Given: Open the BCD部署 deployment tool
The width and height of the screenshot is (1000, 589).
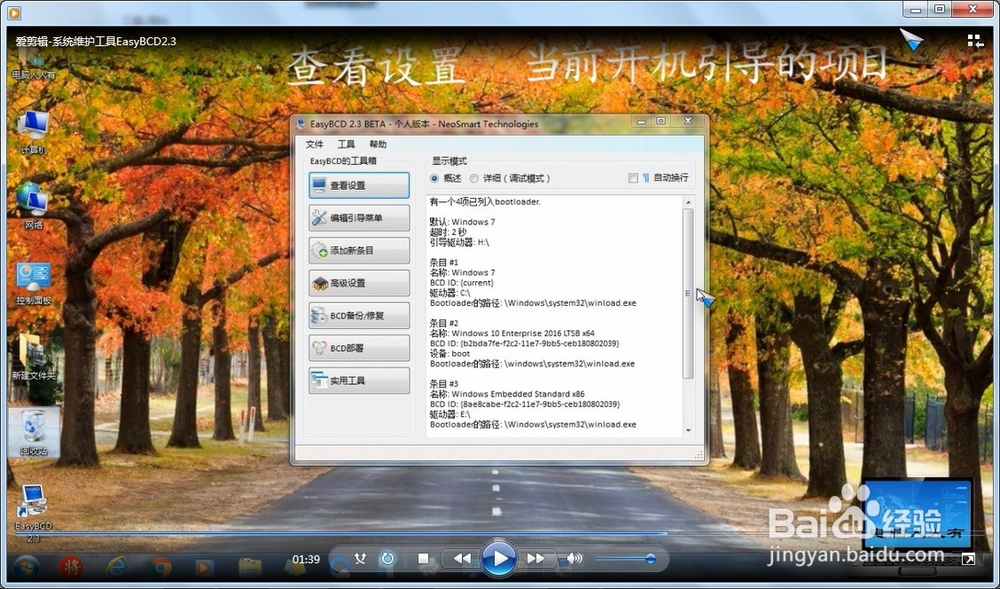Looking at the screenshot, I should coord(359,348).
